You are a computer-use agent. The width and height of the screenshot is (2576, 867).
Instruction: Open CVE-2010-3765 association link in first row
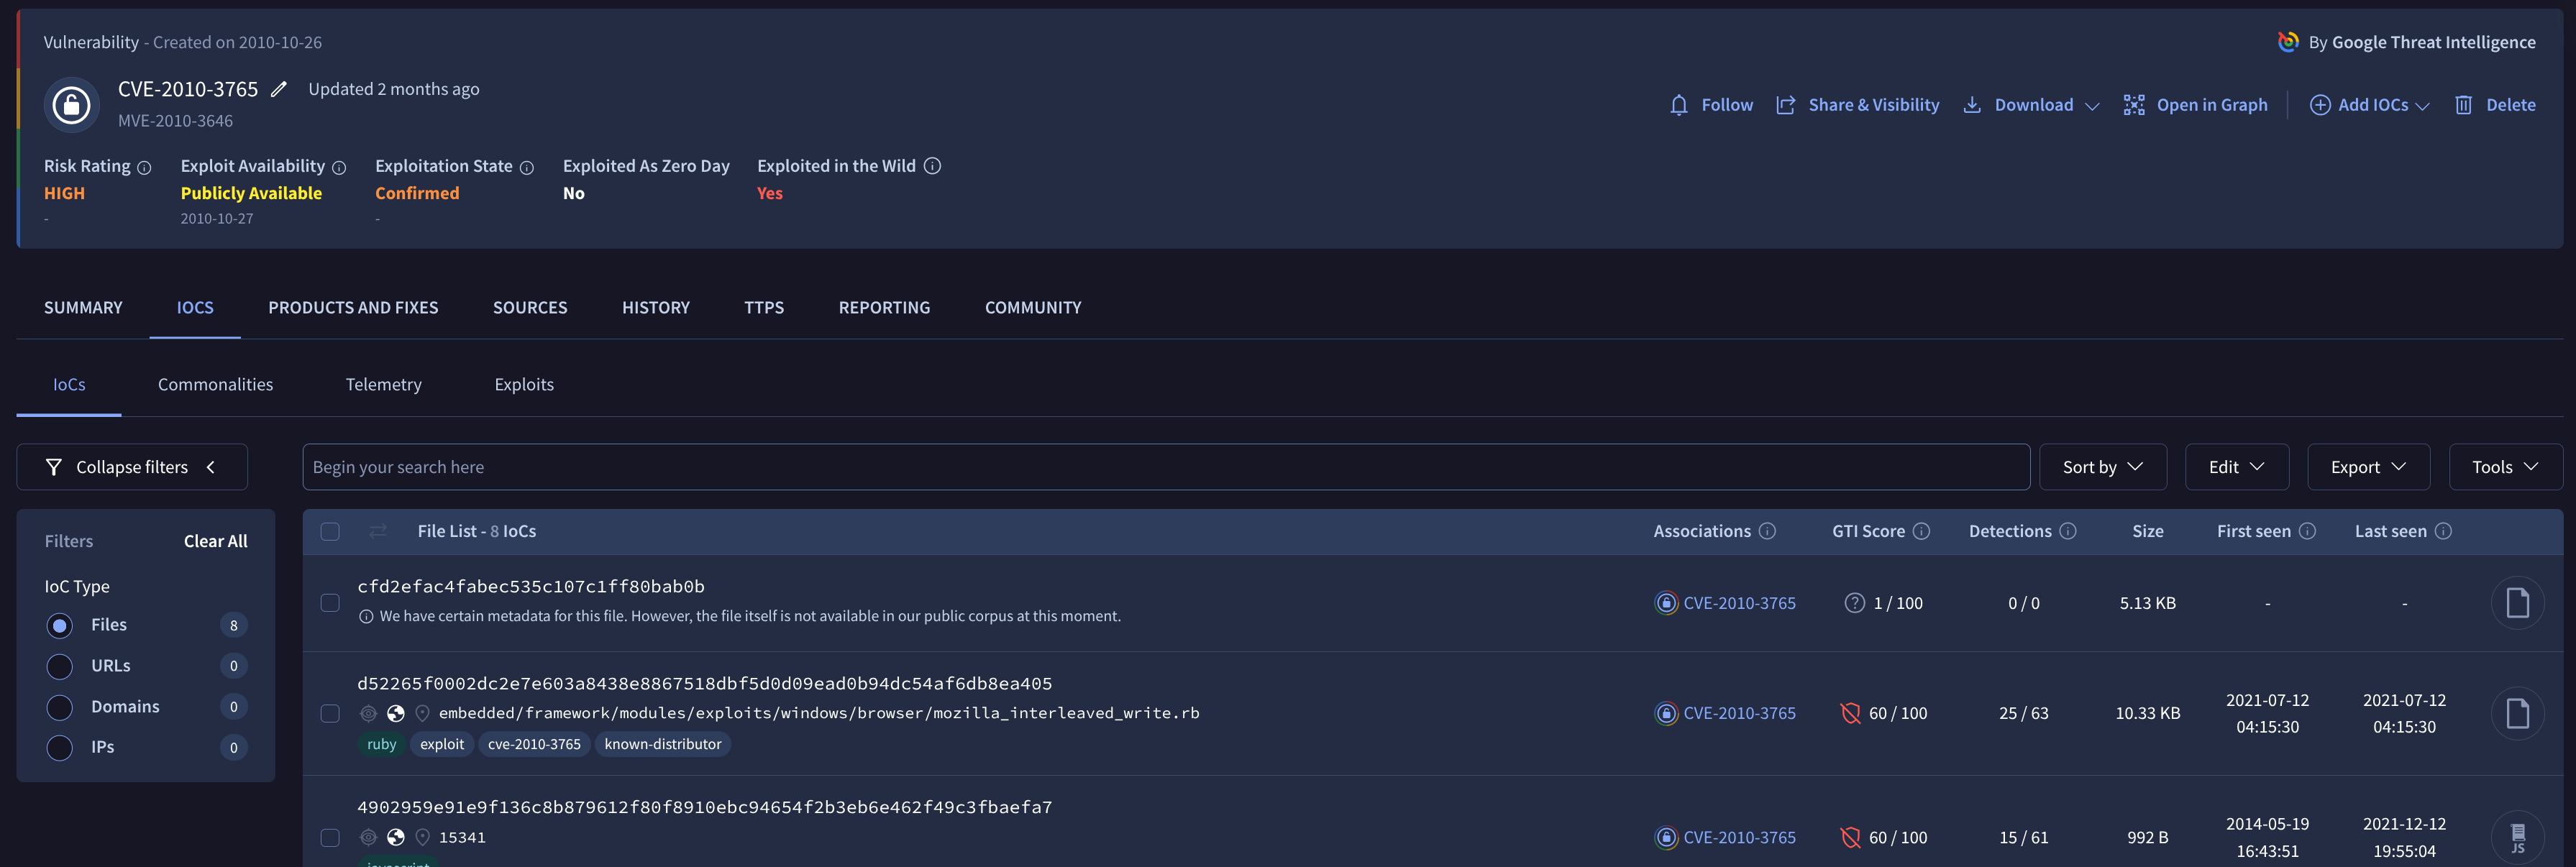click(1739, 603)
